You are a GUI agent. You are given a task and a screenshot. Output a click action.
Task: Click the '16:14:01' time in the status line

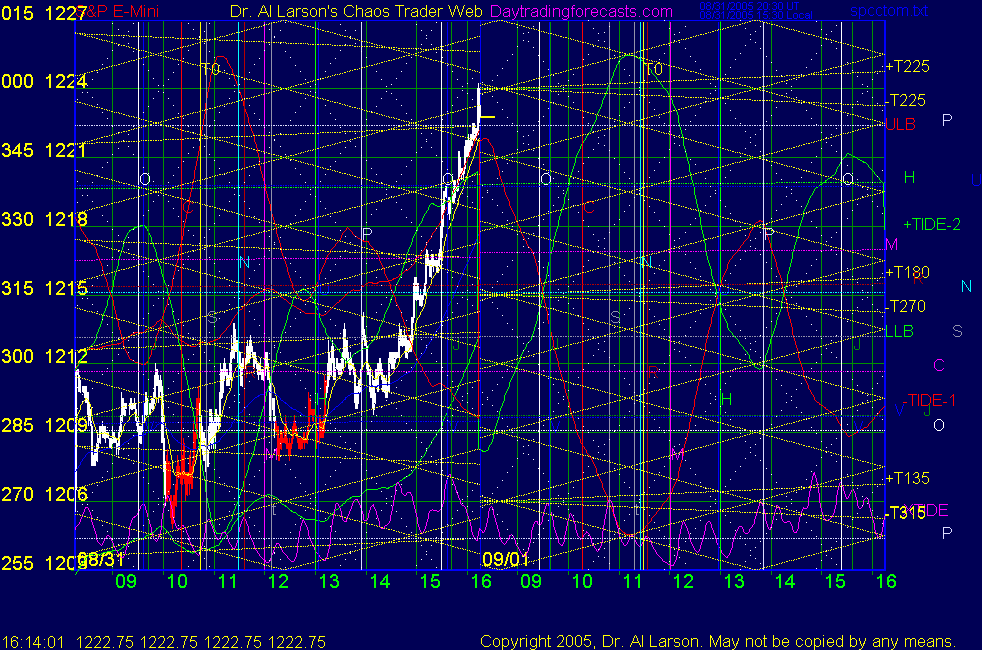click(x=33, y=642)
